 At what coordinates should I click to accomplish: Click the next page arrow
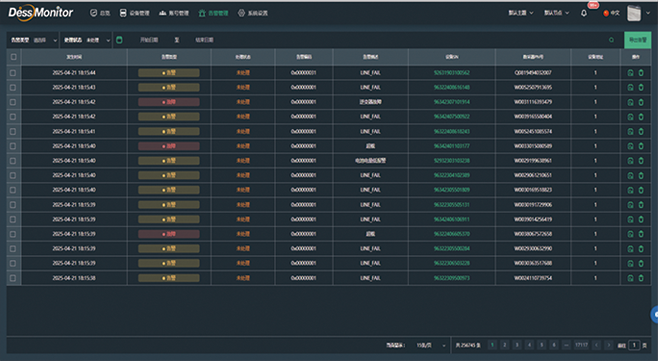608,345
